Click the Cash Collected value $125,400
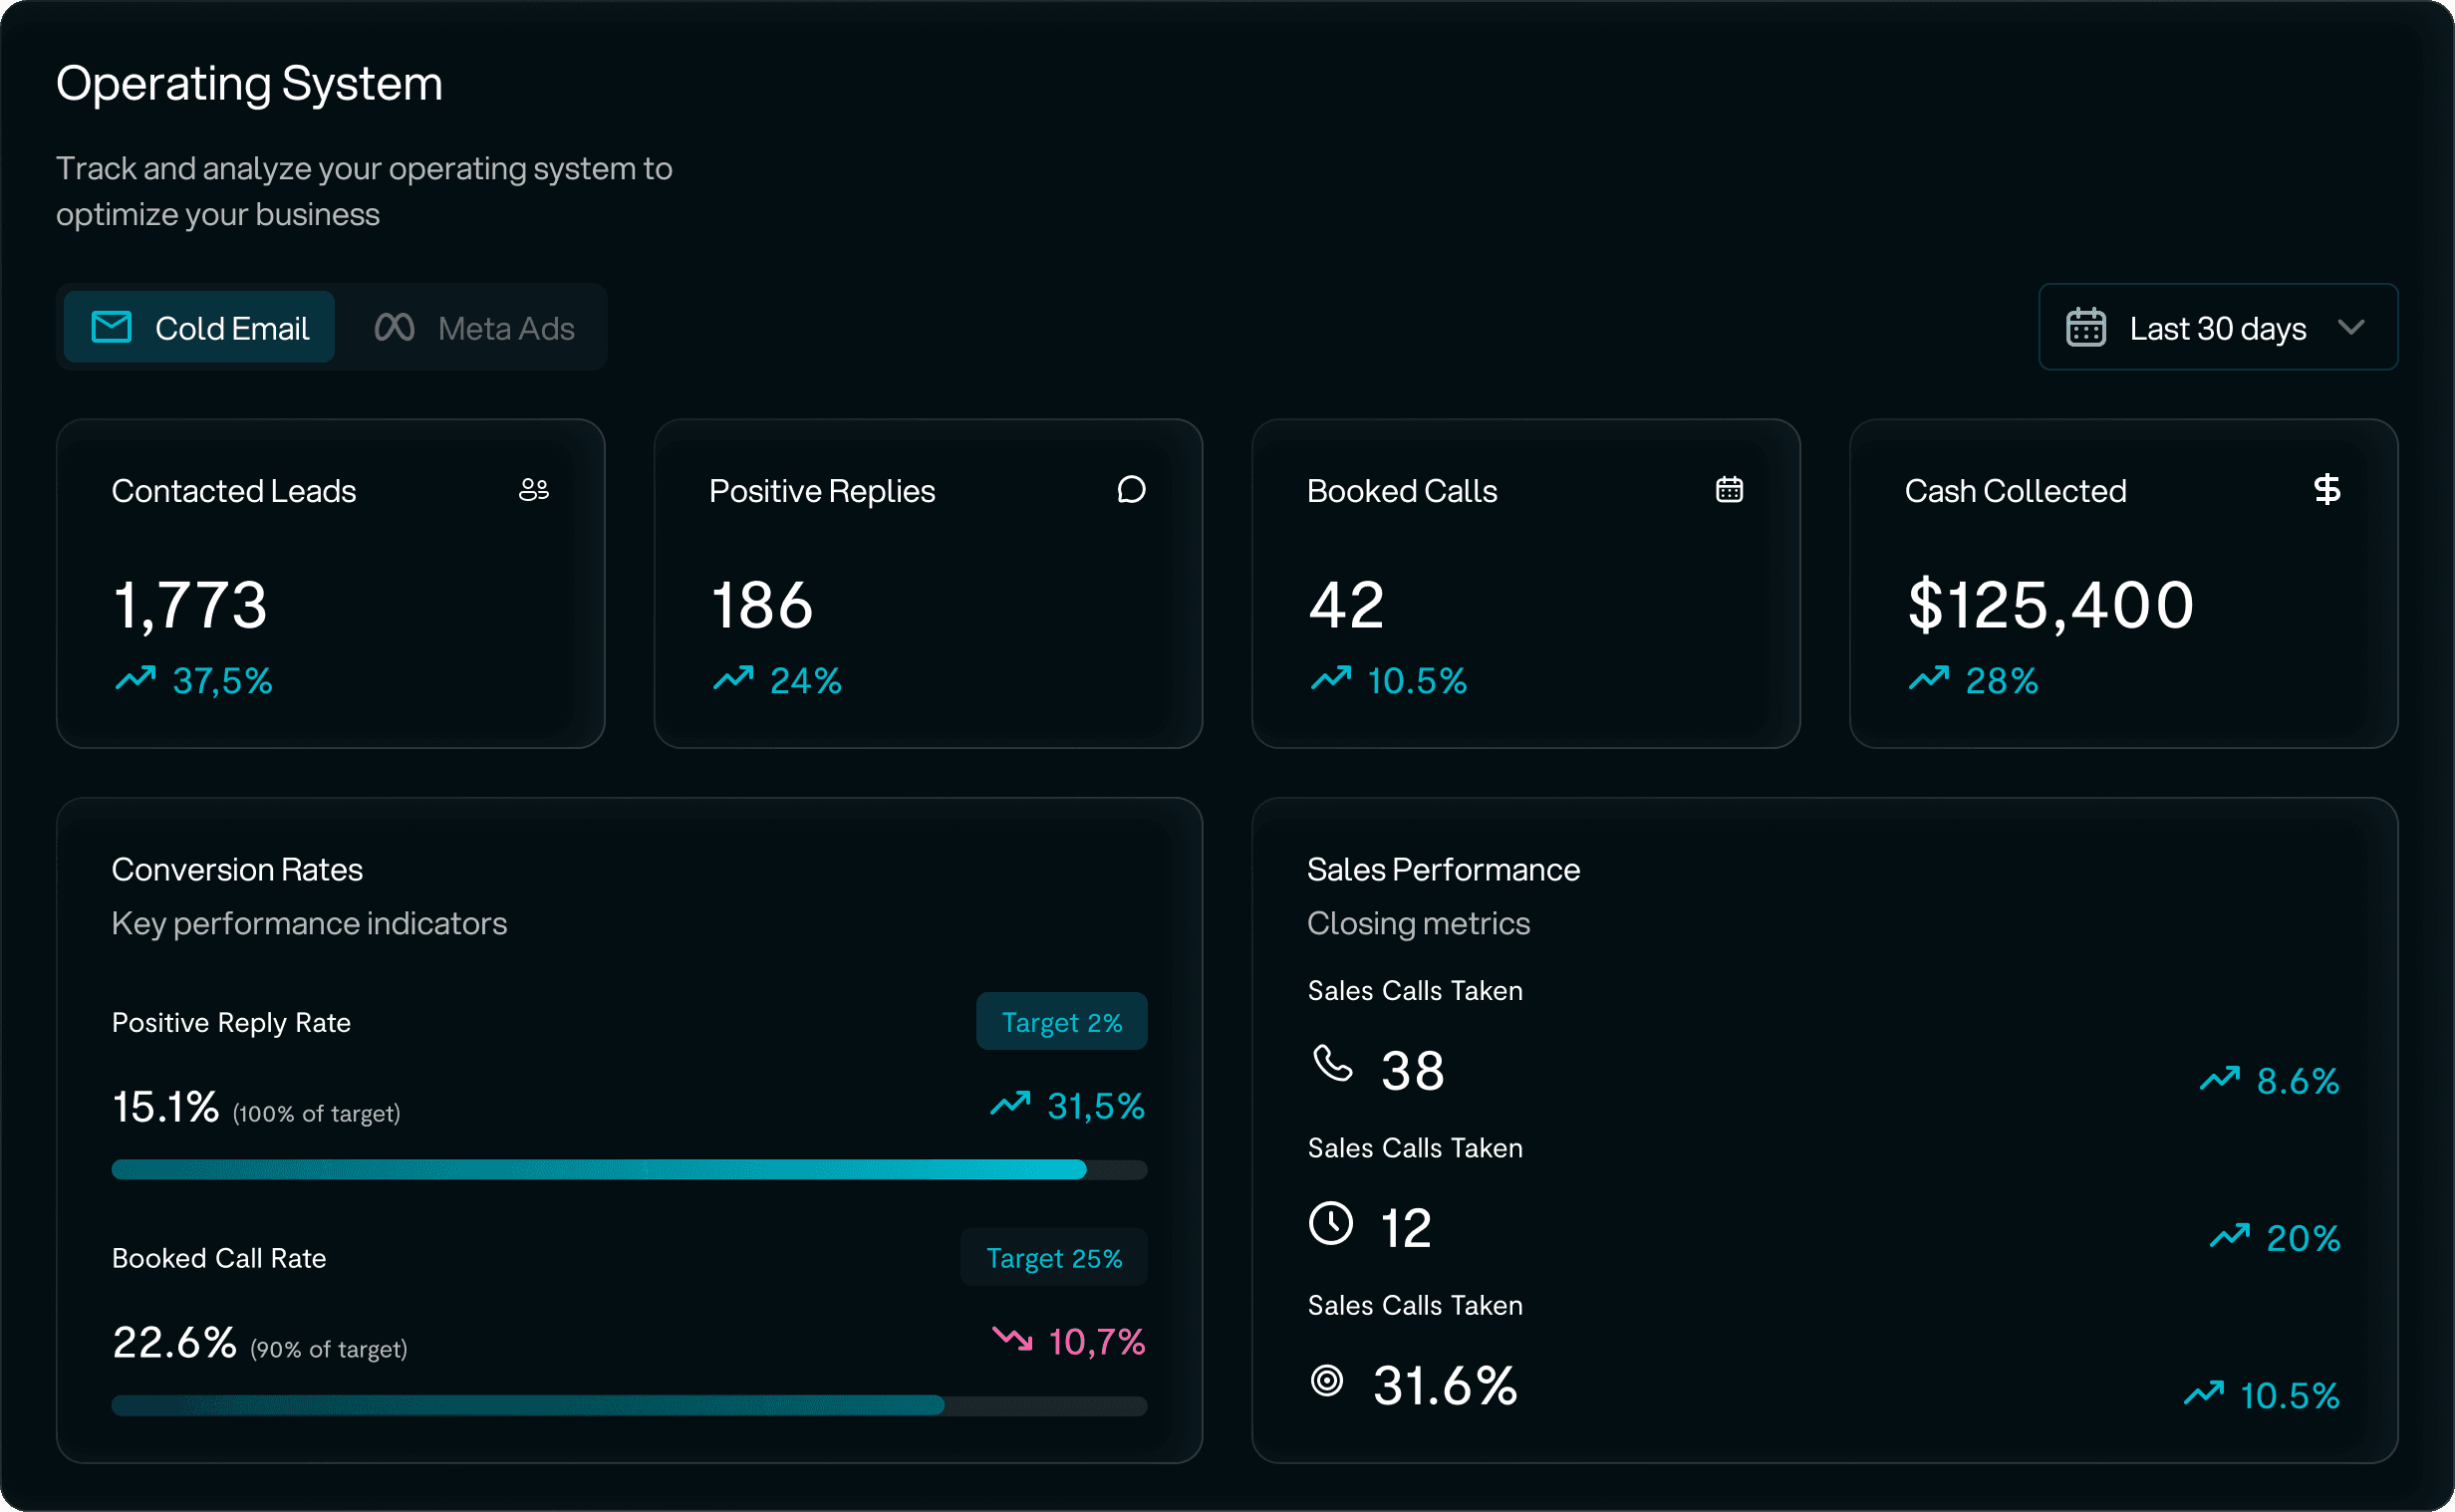Viewport: 2455px width, 1512px height. point(2049,604)
